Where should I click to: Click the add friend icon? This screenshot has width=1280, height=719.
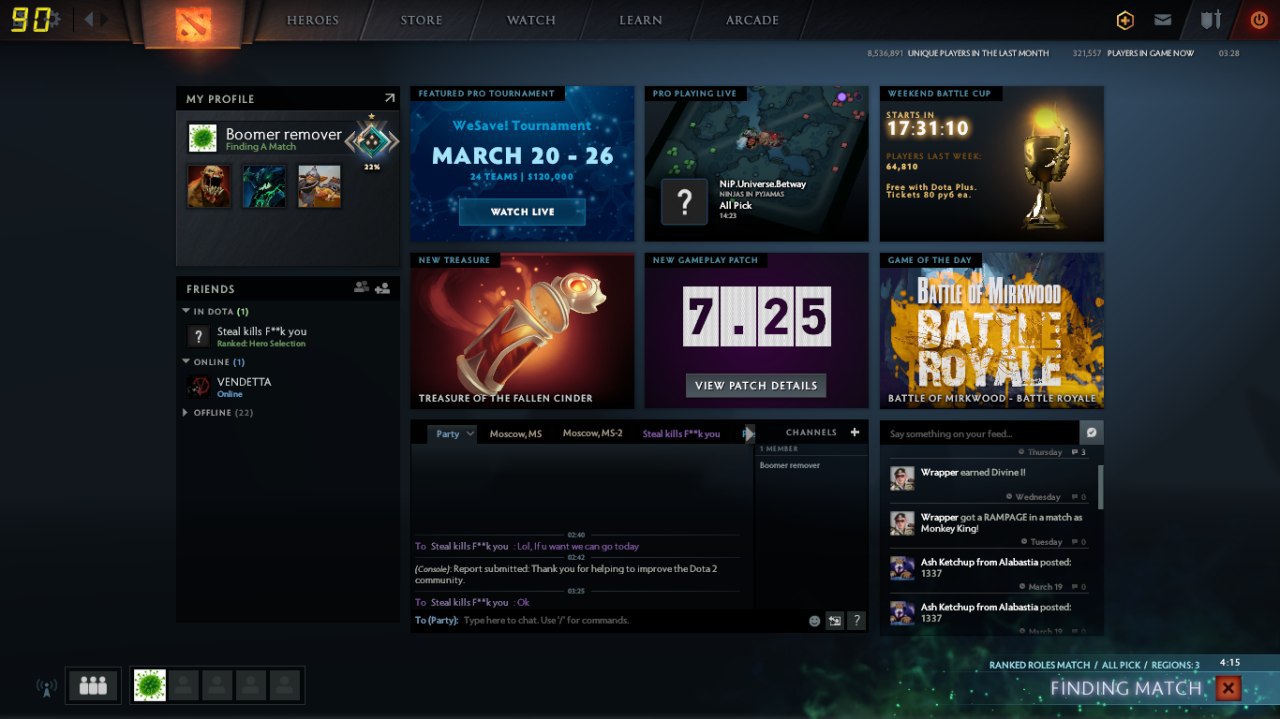(x=382, y=288)
